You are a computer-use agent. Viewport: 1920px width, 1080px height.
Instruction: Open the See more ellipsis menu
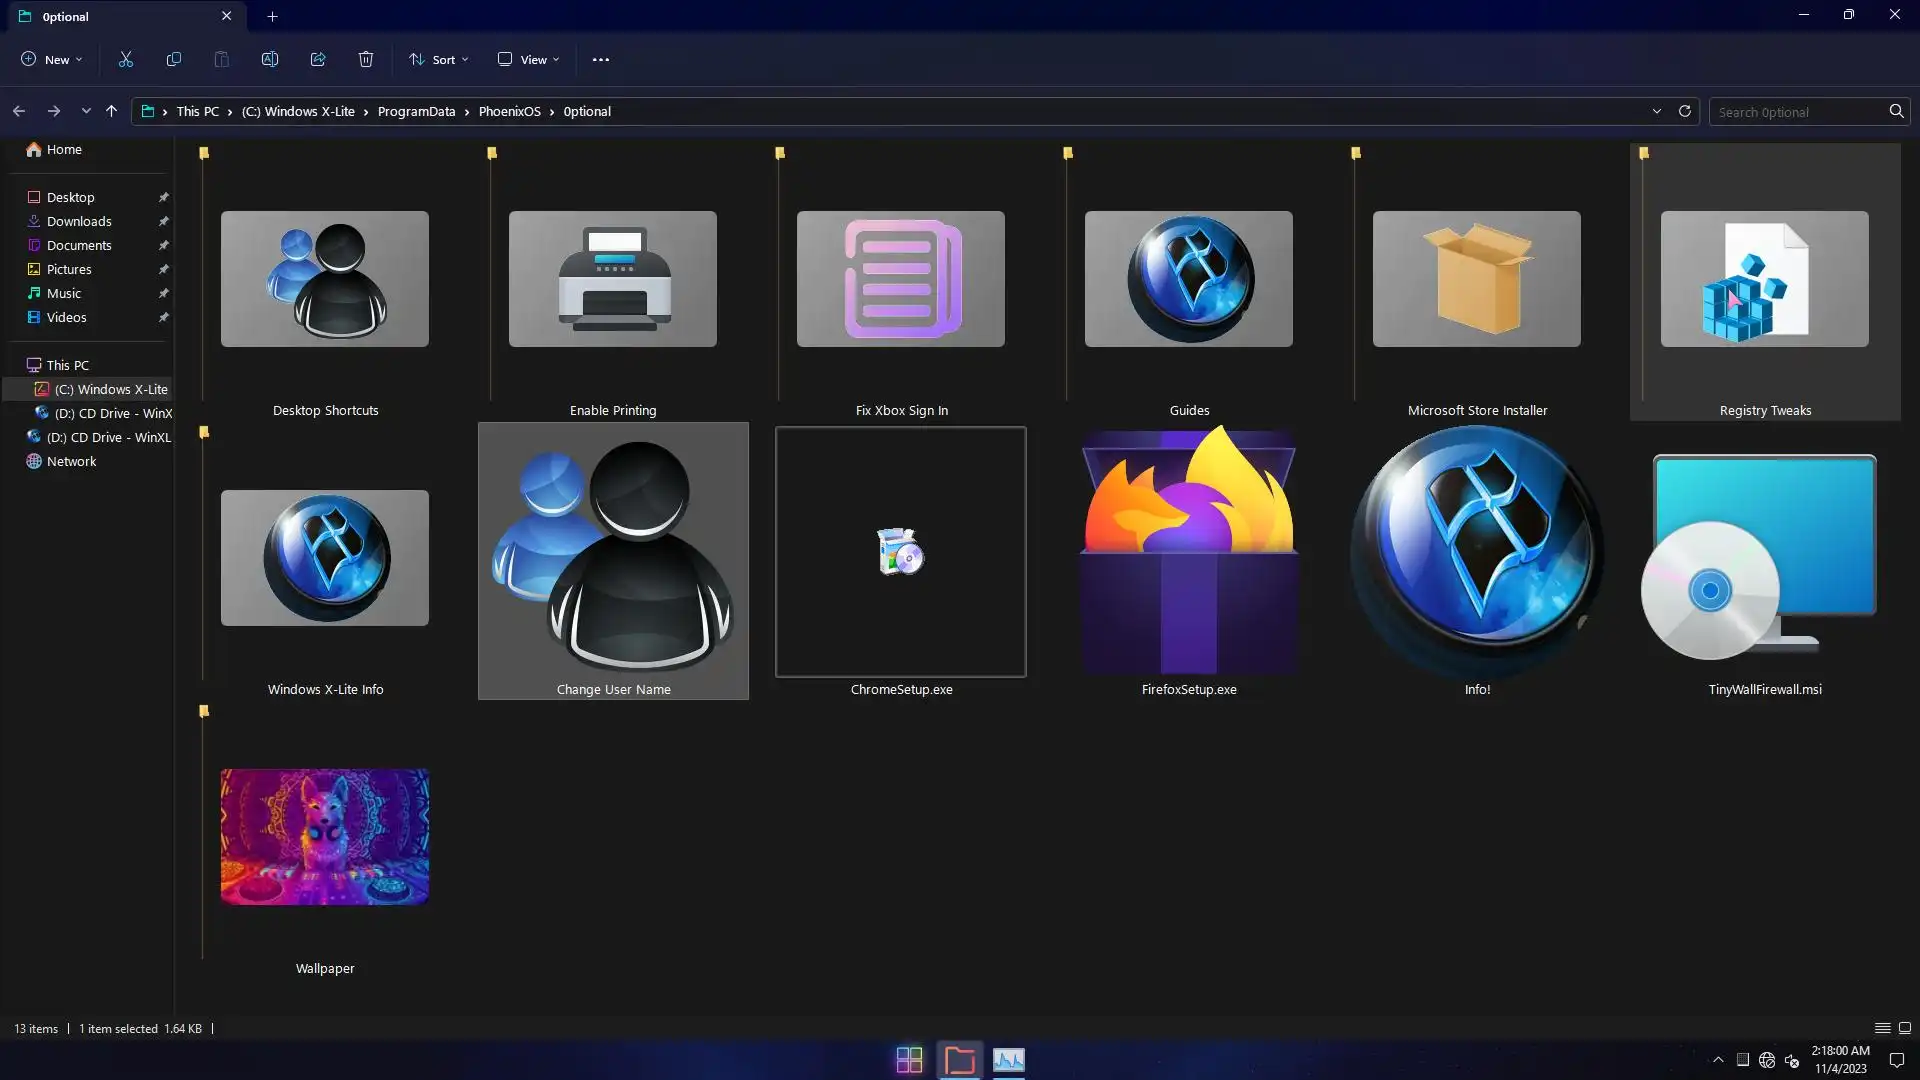pyautogui.click(x=600, y=59)
